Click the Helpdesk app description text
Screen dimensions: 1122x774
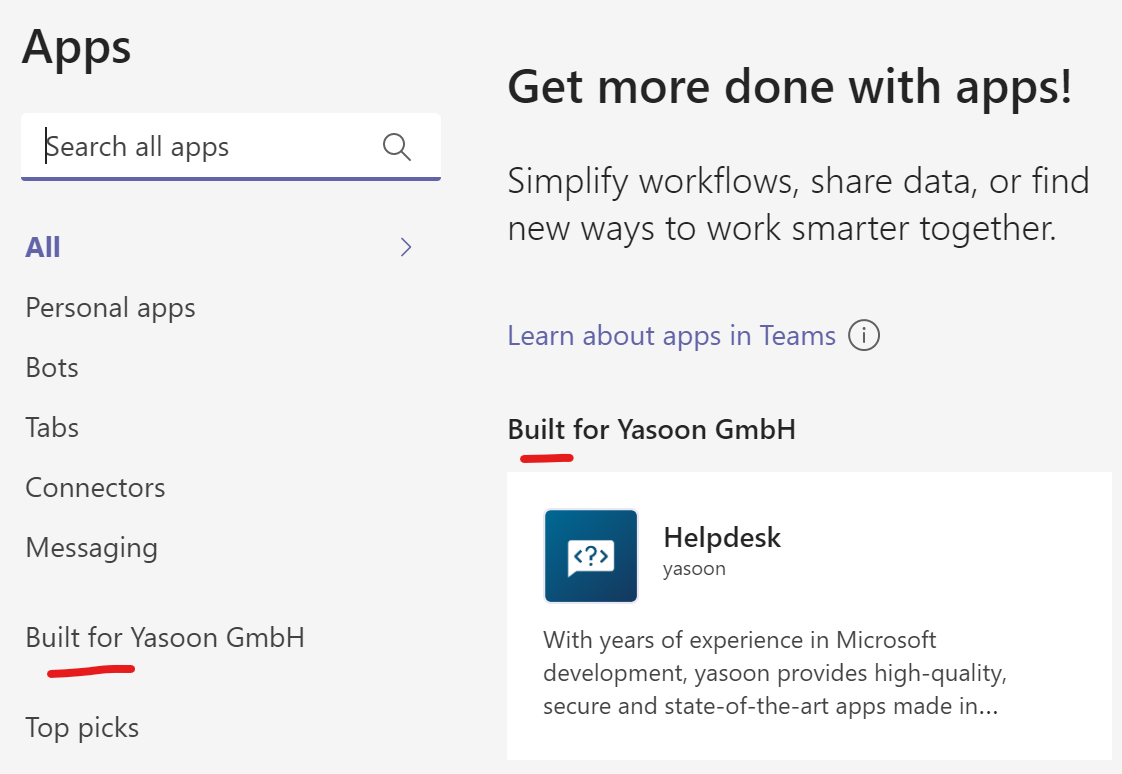pos(770,672)
